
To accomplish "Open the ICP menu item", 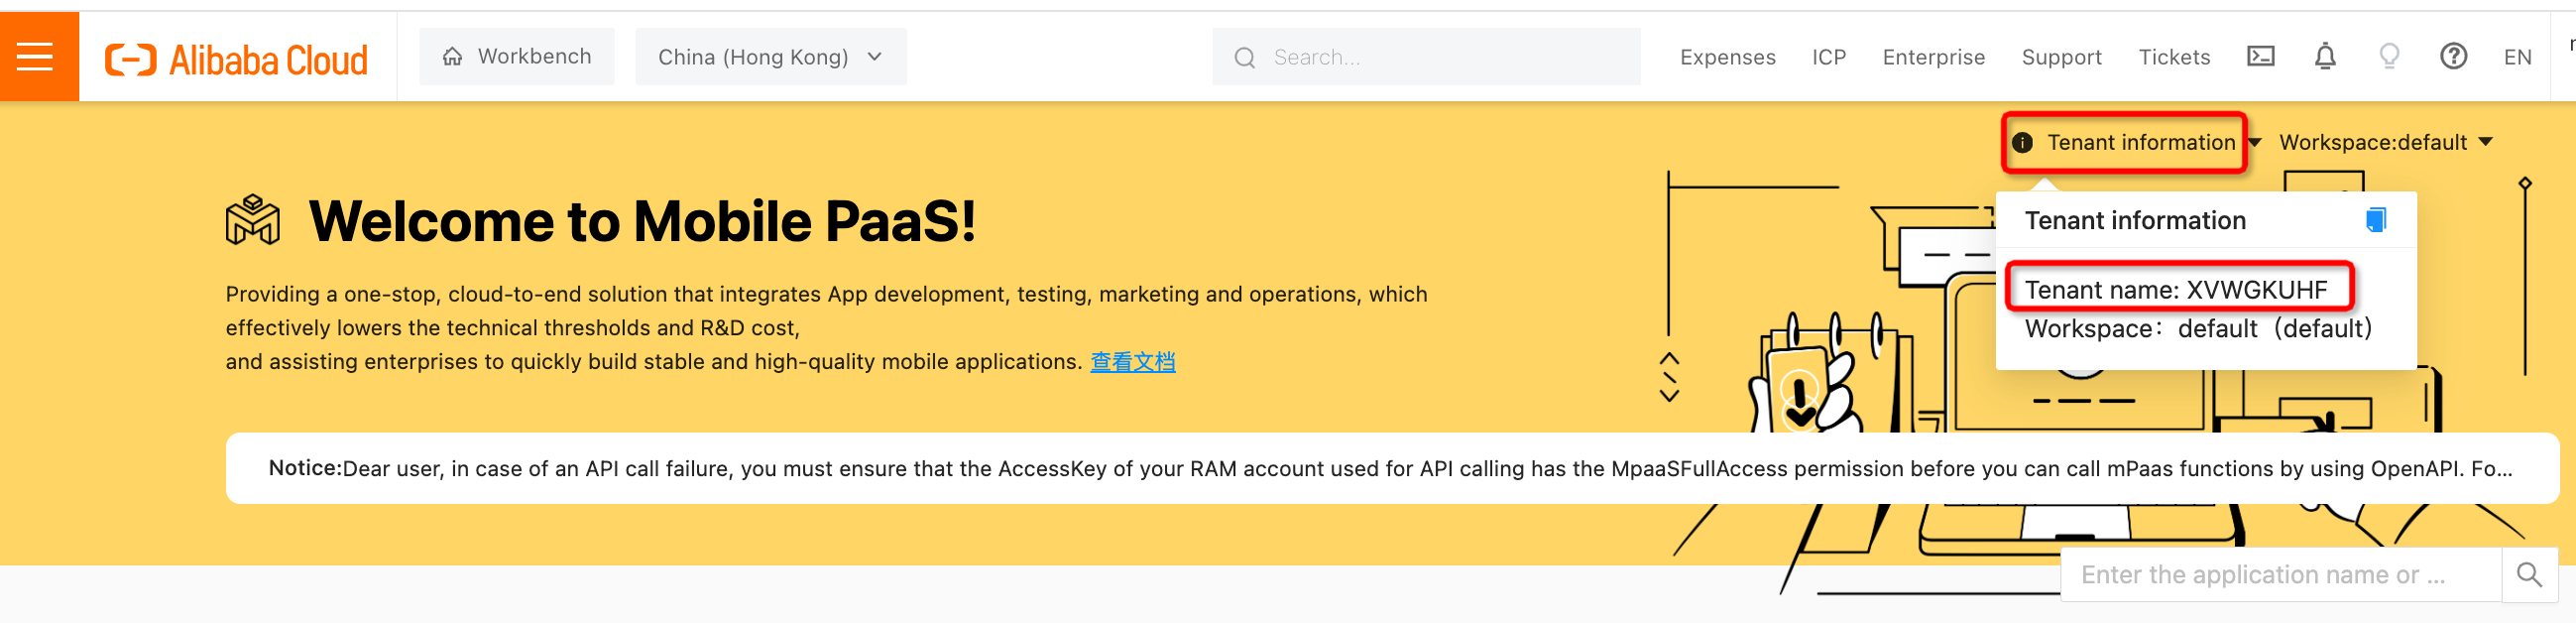I will pyautogui.click(x=1828, y=58).
